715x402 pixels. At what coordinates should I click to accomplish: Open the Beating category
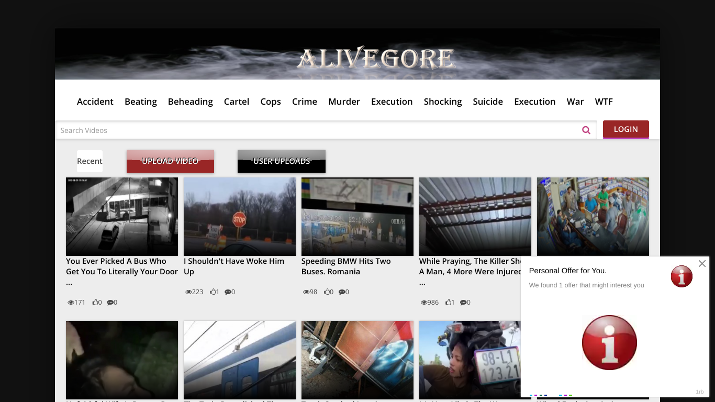click(x=140, y=102)
